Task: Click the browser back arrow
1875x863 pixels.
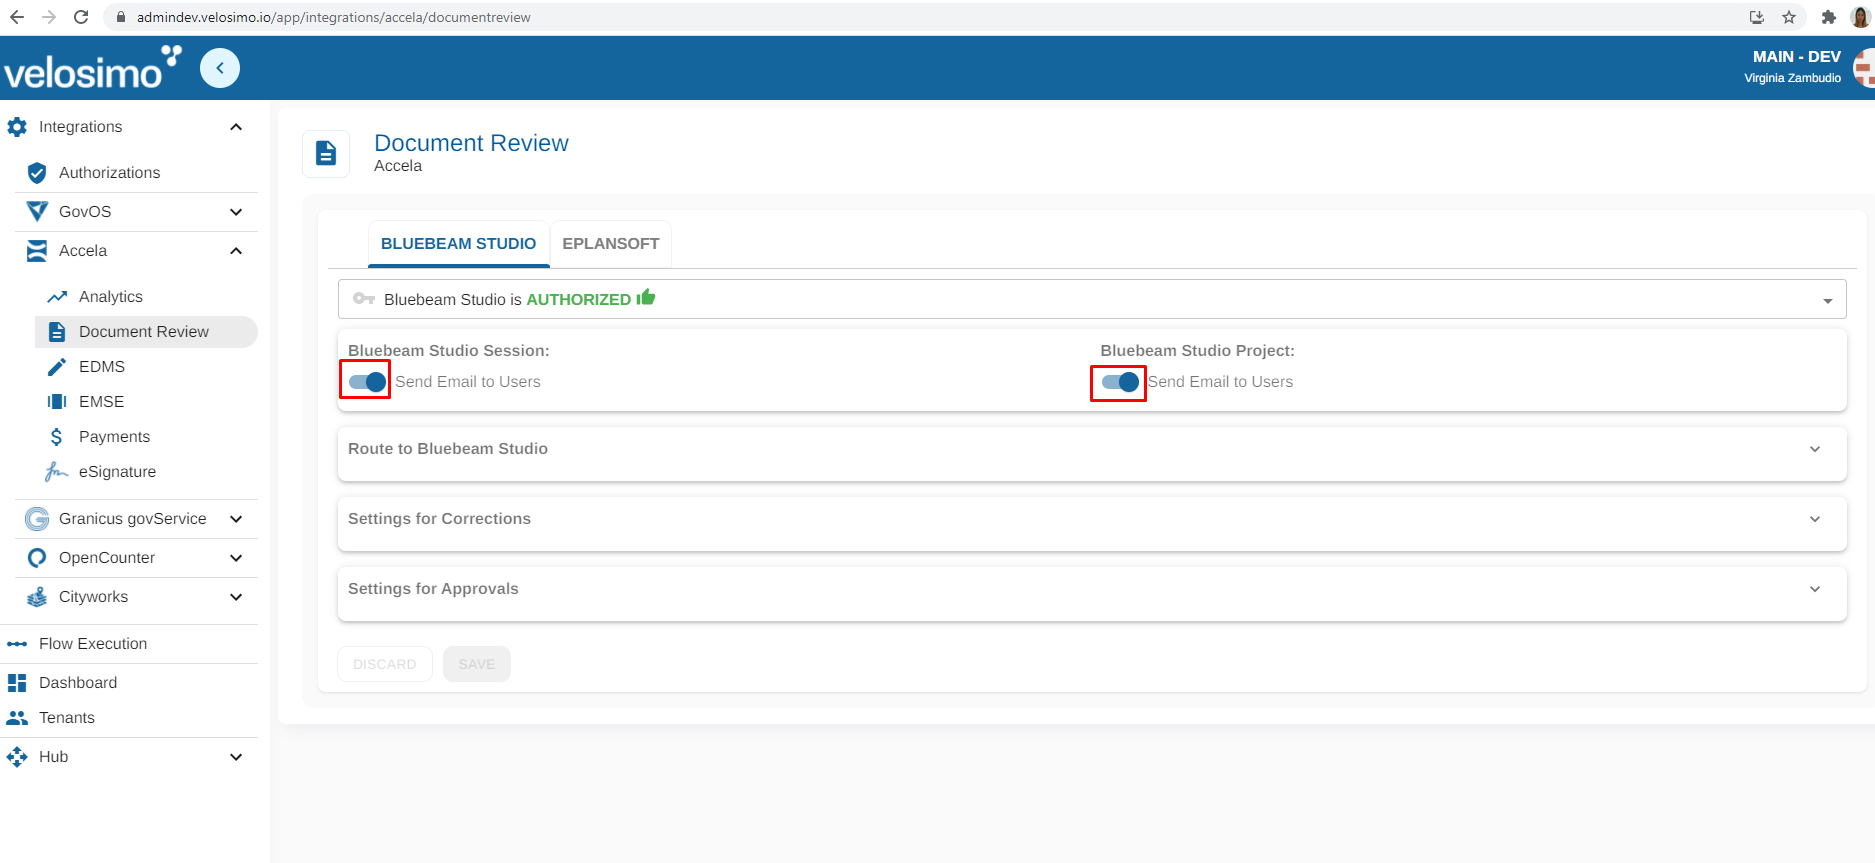Action: click(17, 17)
